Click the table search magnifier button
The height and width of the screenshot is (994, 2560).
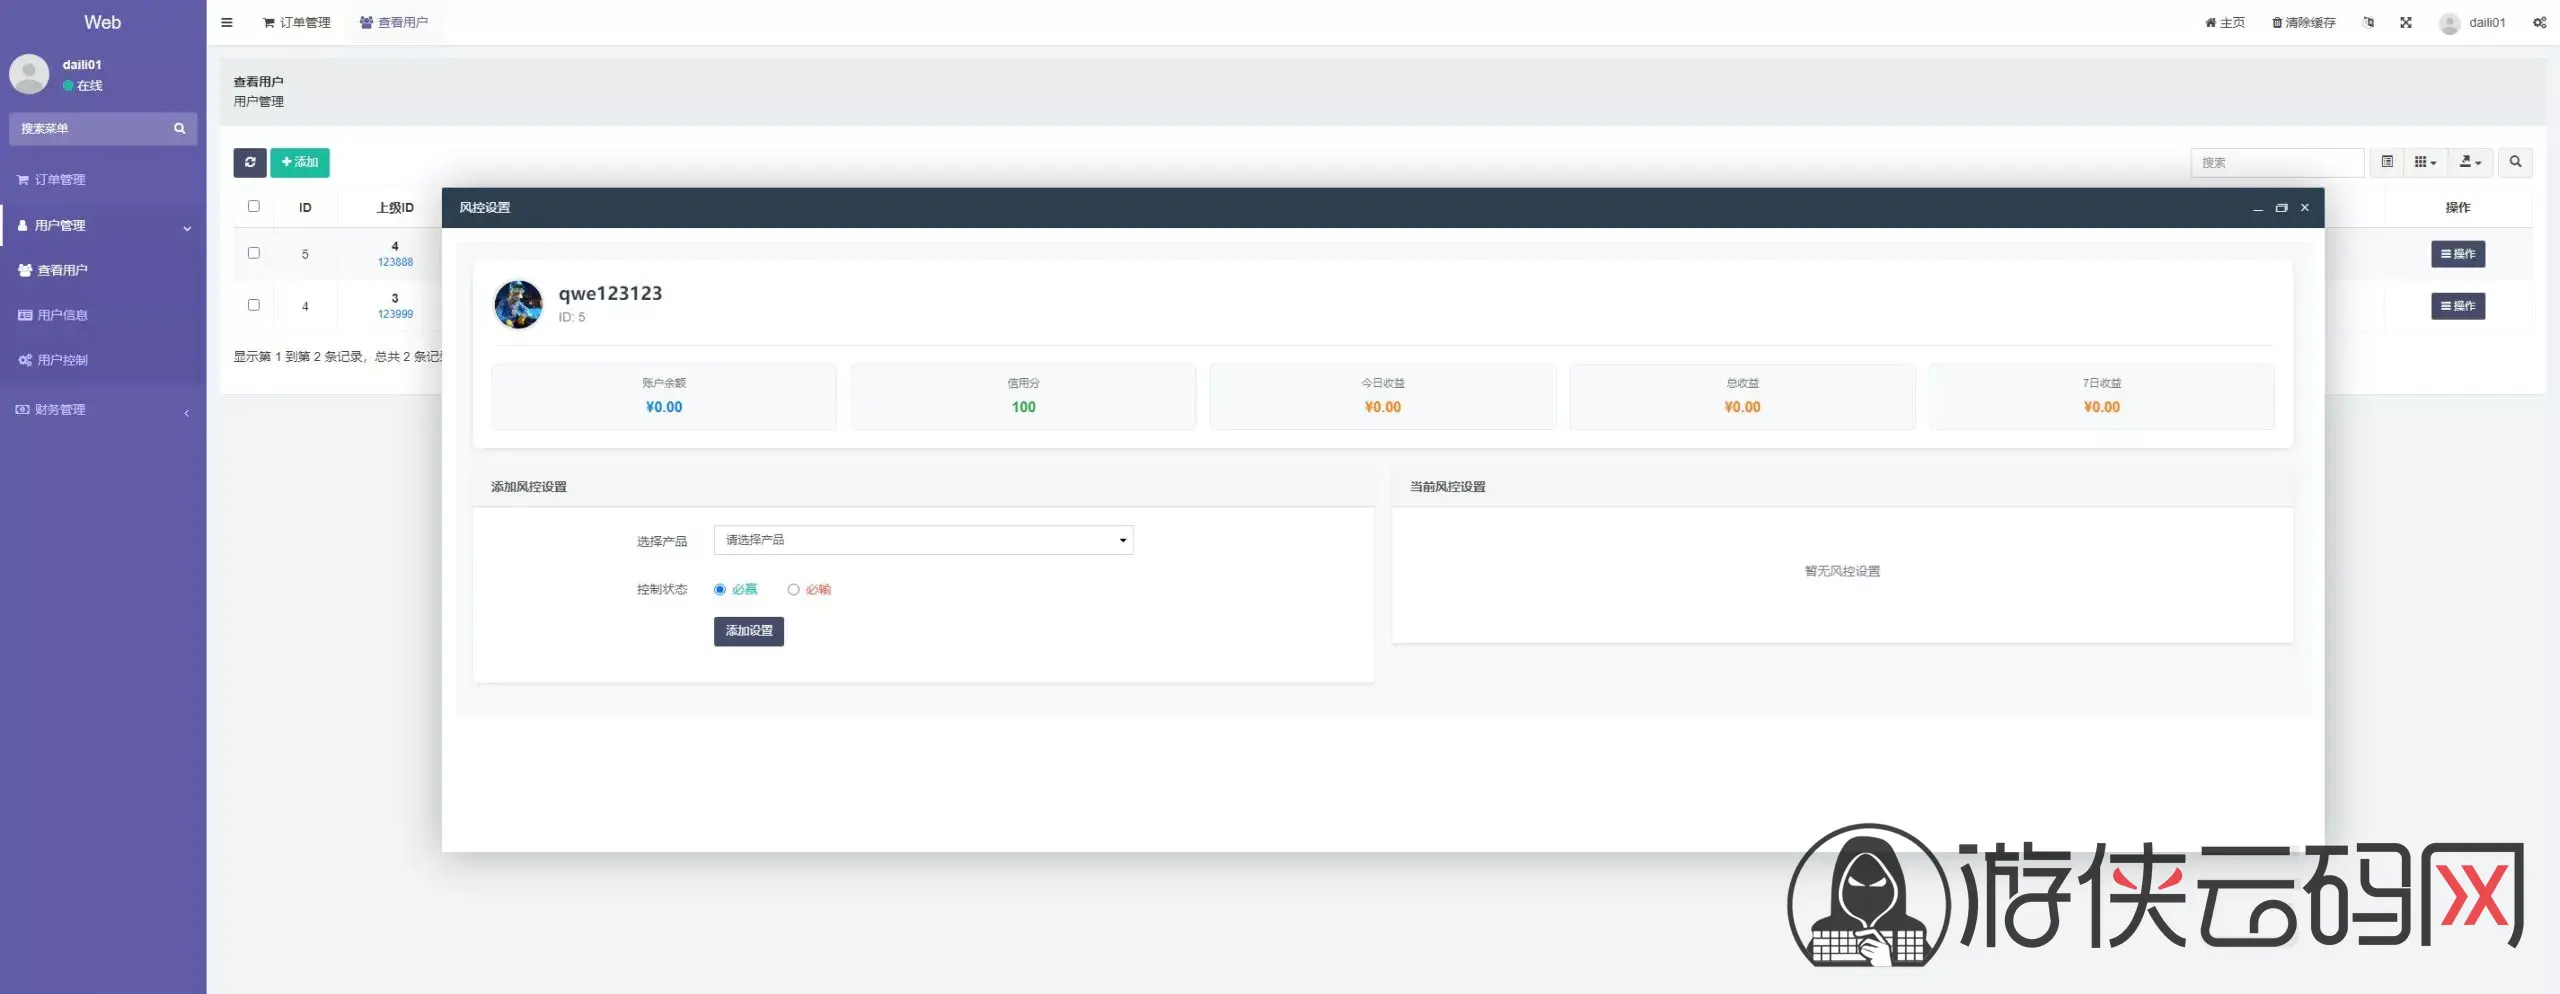2515,162
